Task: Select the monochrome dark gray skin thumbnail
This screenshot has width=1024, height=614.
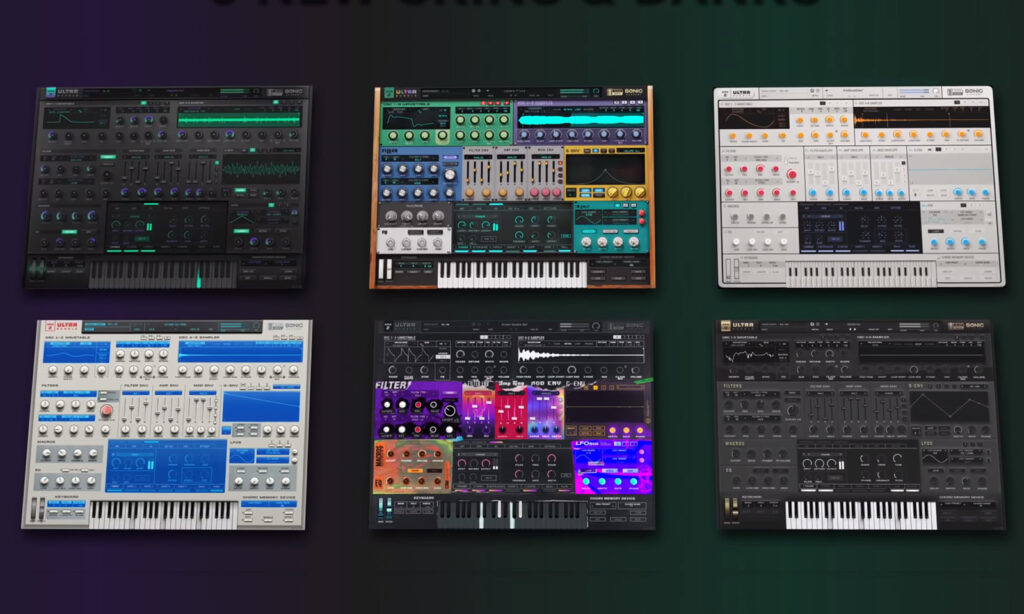Action: [859, 424]
